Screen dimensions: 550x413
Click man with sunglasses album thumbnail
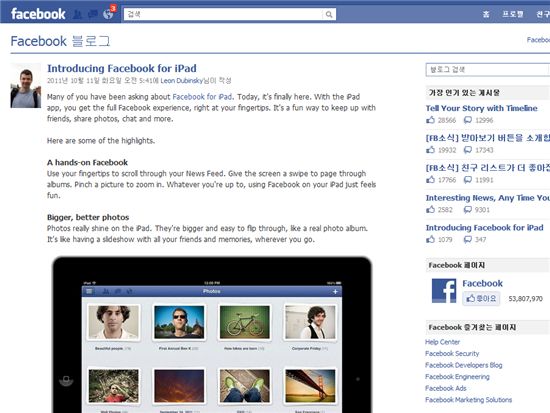[x=179, y=322]
